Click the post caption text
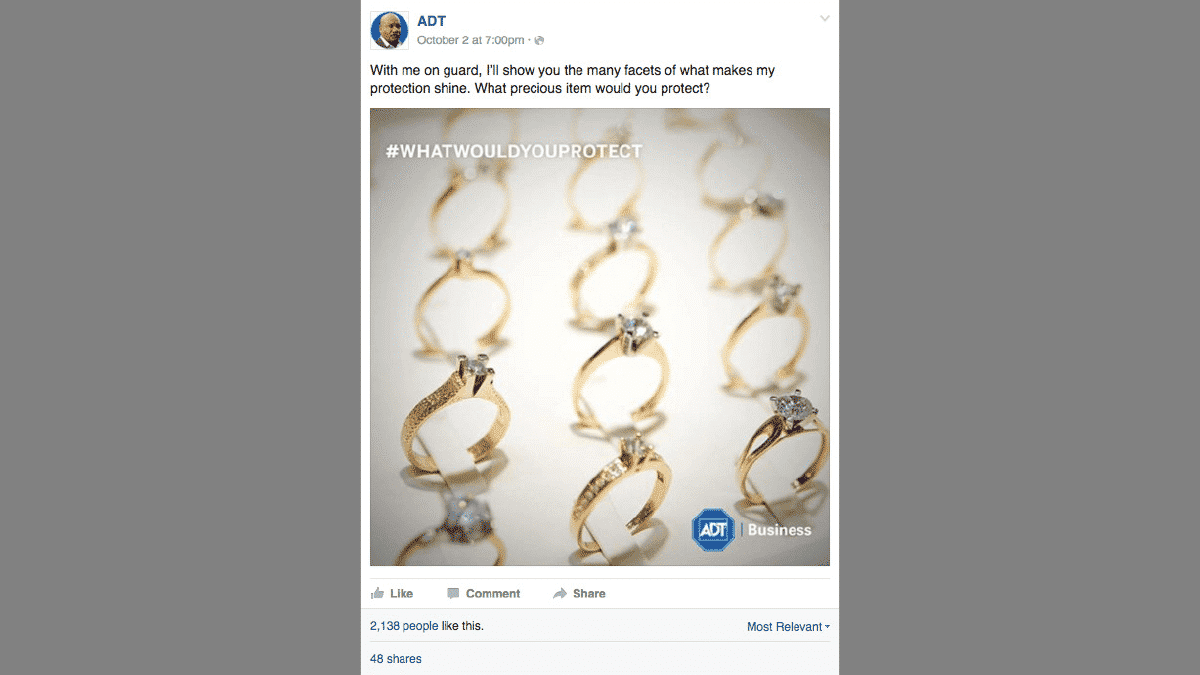This screenshot has width=1200, height=675. [572, 79]
